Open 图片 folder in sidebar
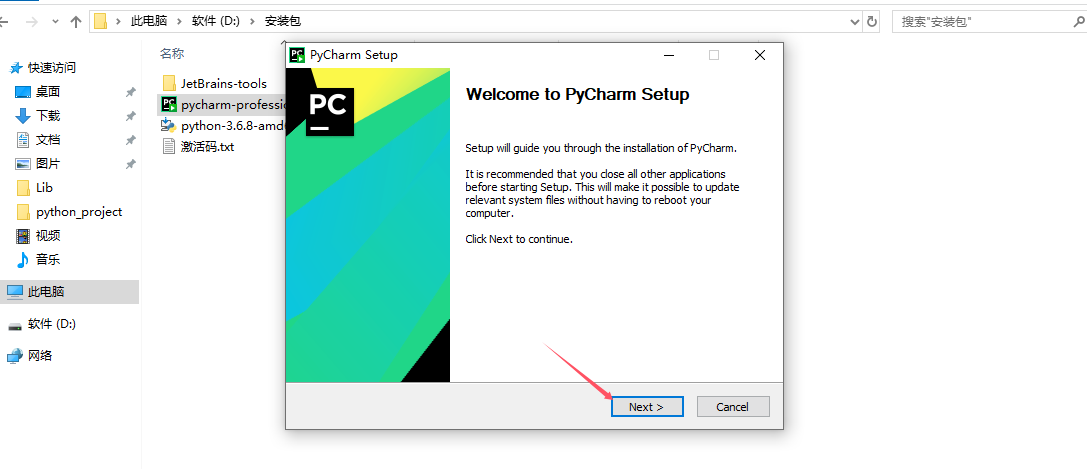 pos(48,164)
